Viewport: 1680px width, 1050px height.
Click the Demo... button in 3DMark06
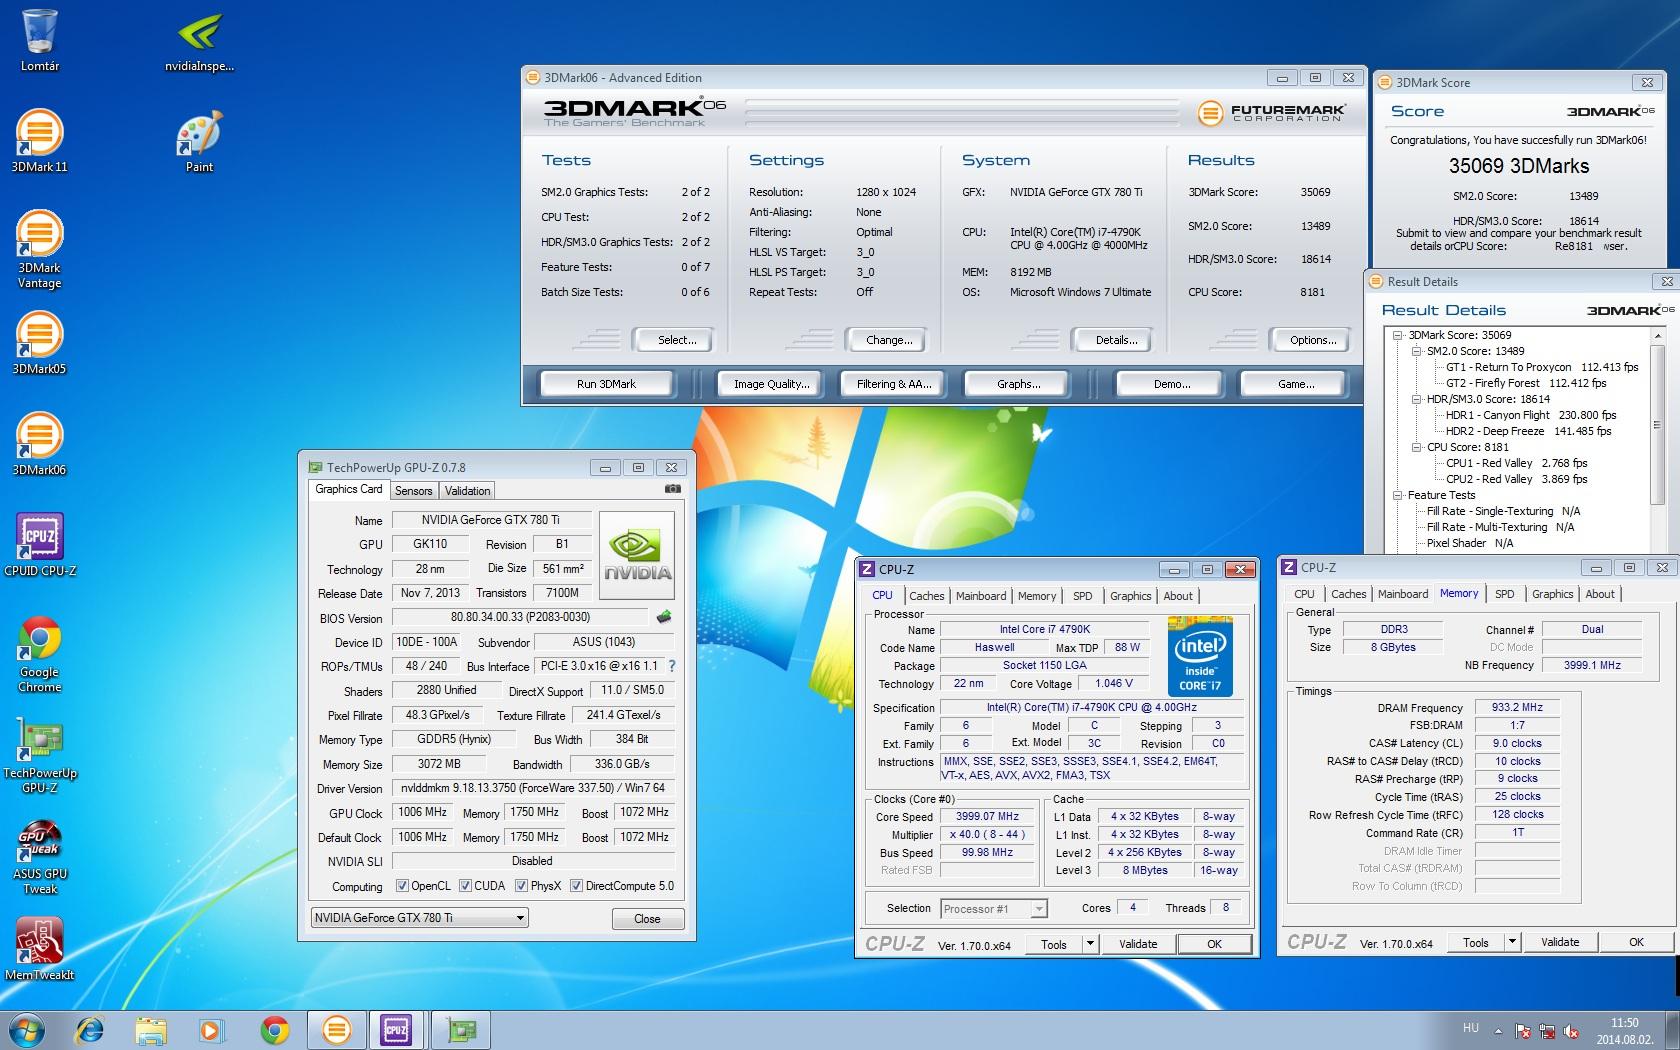[x=1172, y=384]
